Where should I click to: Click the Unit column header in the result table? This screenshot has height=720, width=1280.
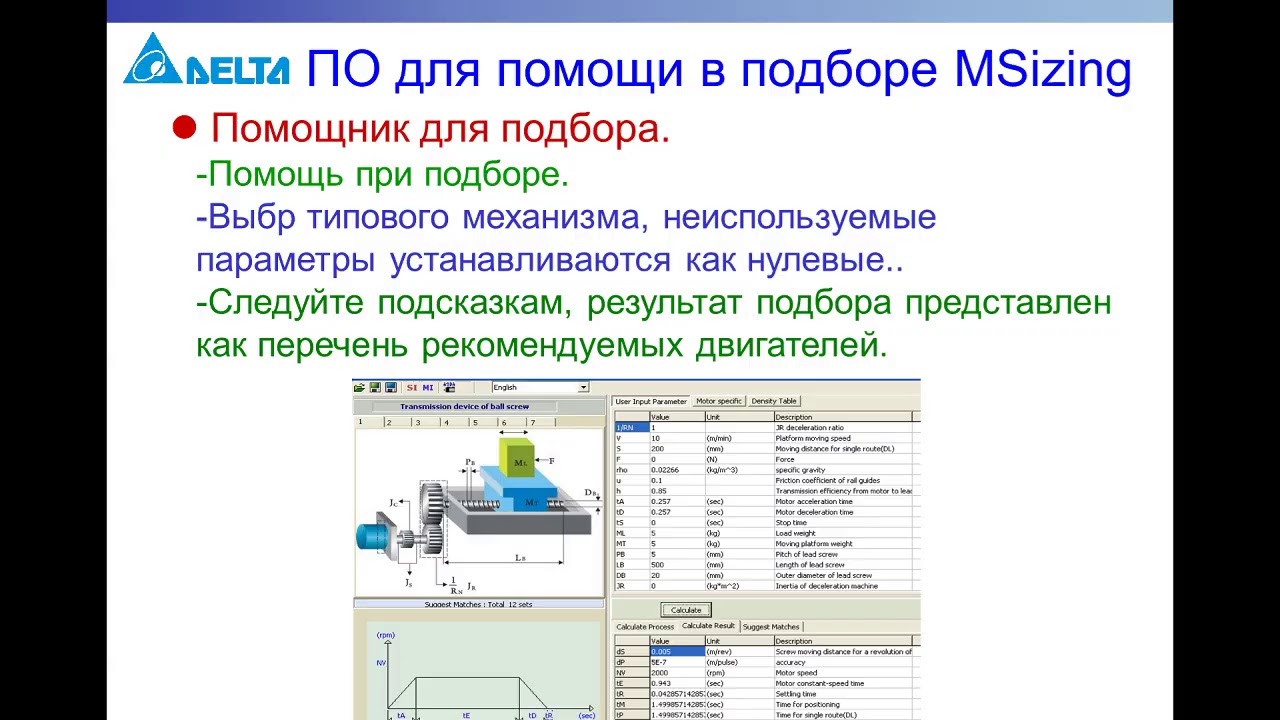tap(739, 641)
